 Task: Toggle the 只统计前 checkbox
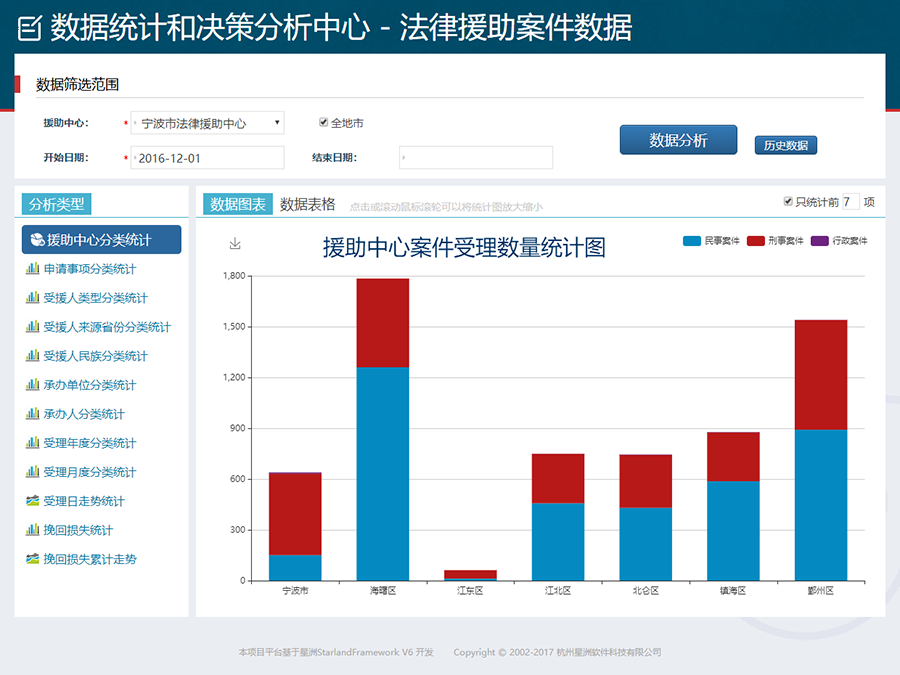click(x=788, y=201)
